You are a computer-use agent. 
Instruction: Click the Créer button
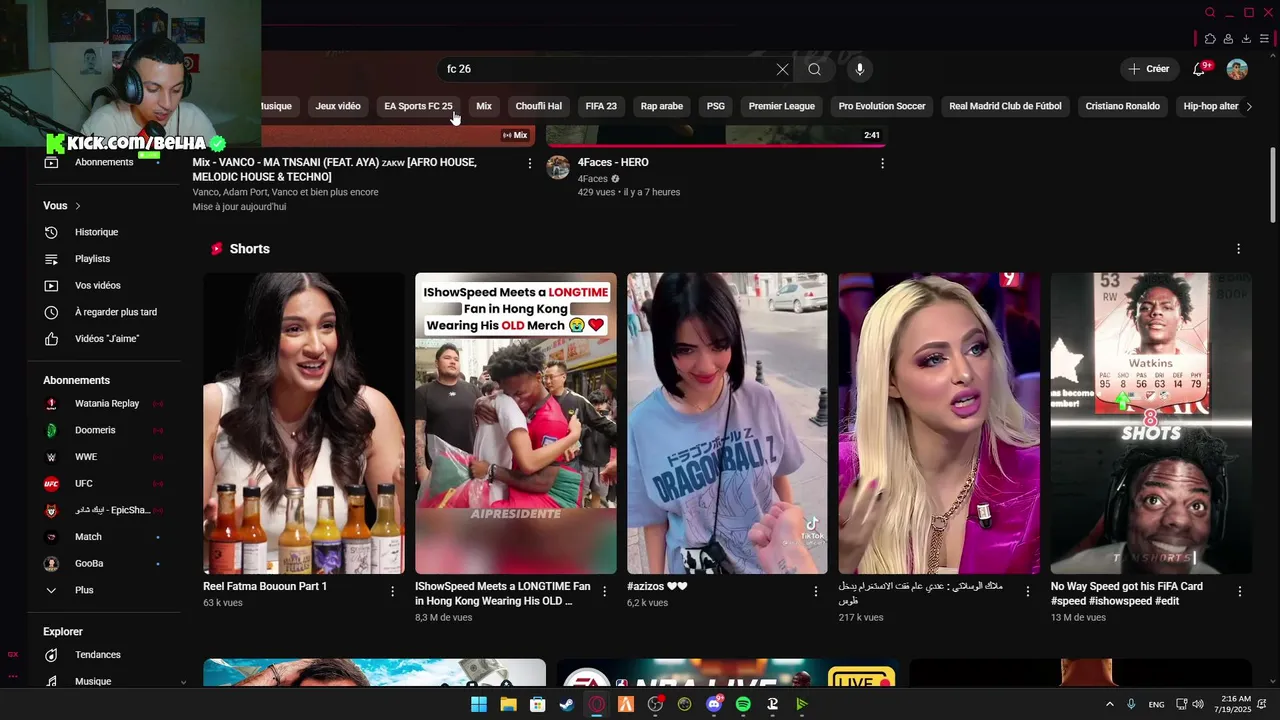(1148, 69)
